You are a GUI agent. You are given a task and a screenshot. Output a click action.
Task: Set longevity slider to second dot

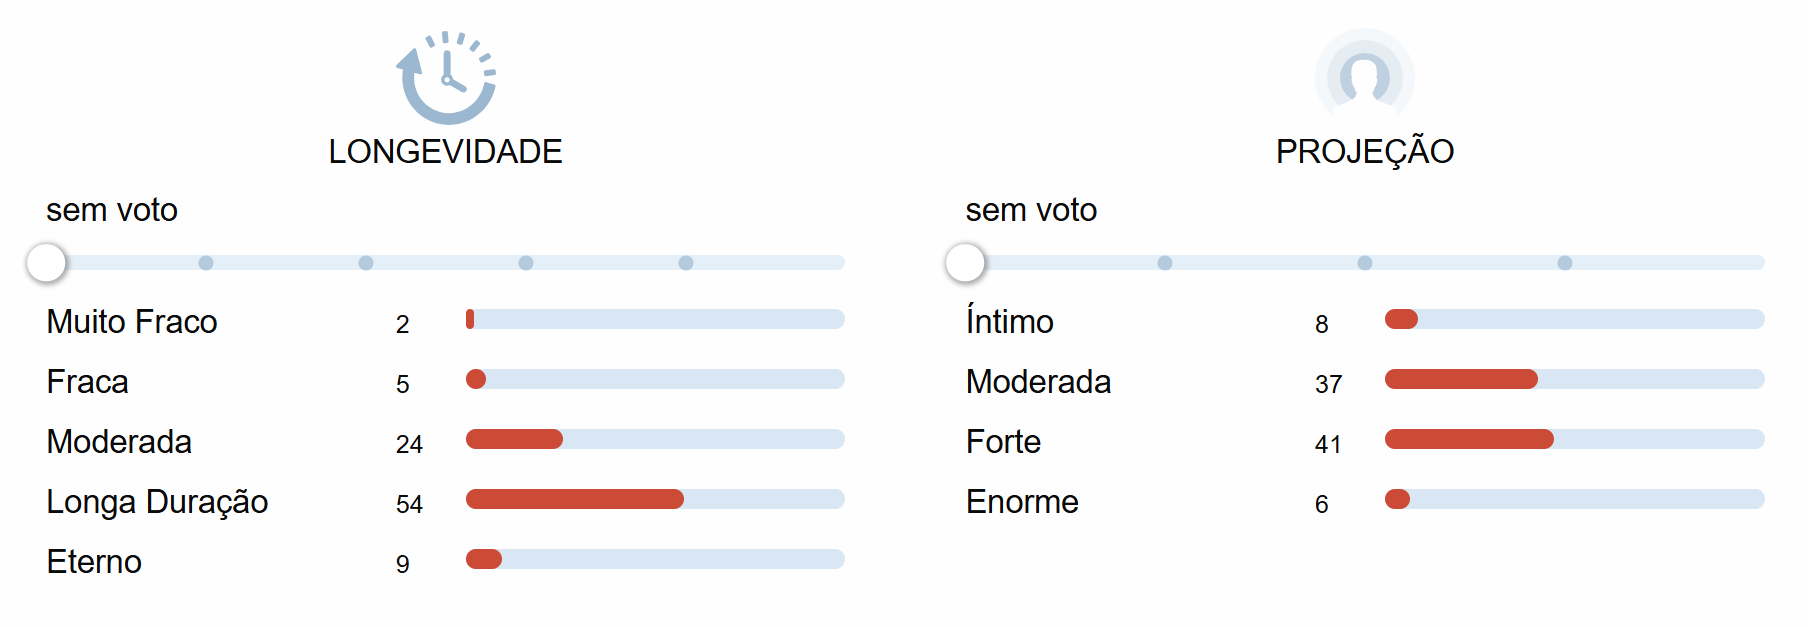(366, 263)
